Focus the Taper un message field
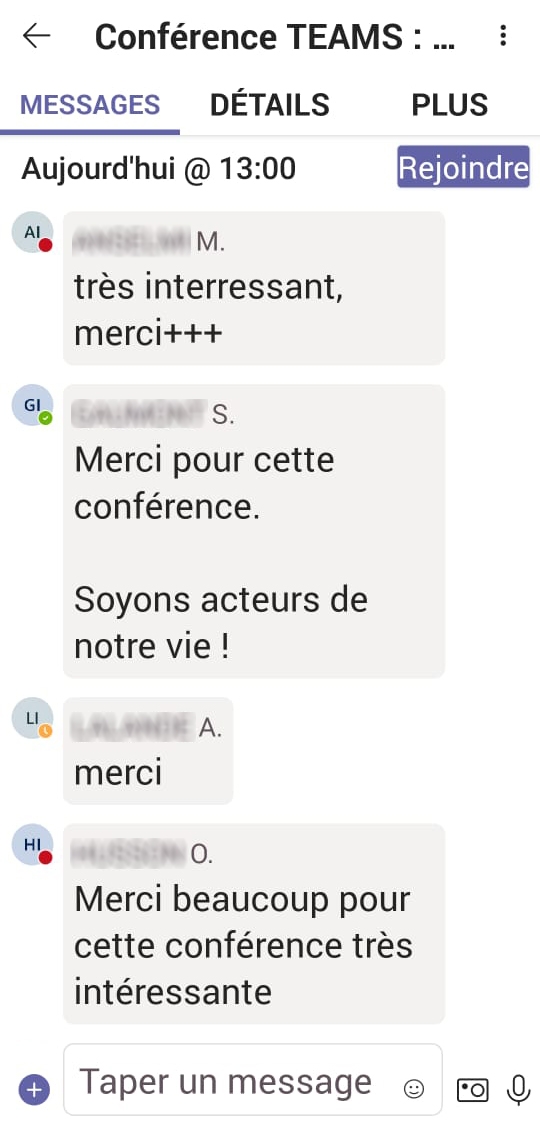Image resolution: width=540 pixels, height=1135 pixels. pos(253,1080)
